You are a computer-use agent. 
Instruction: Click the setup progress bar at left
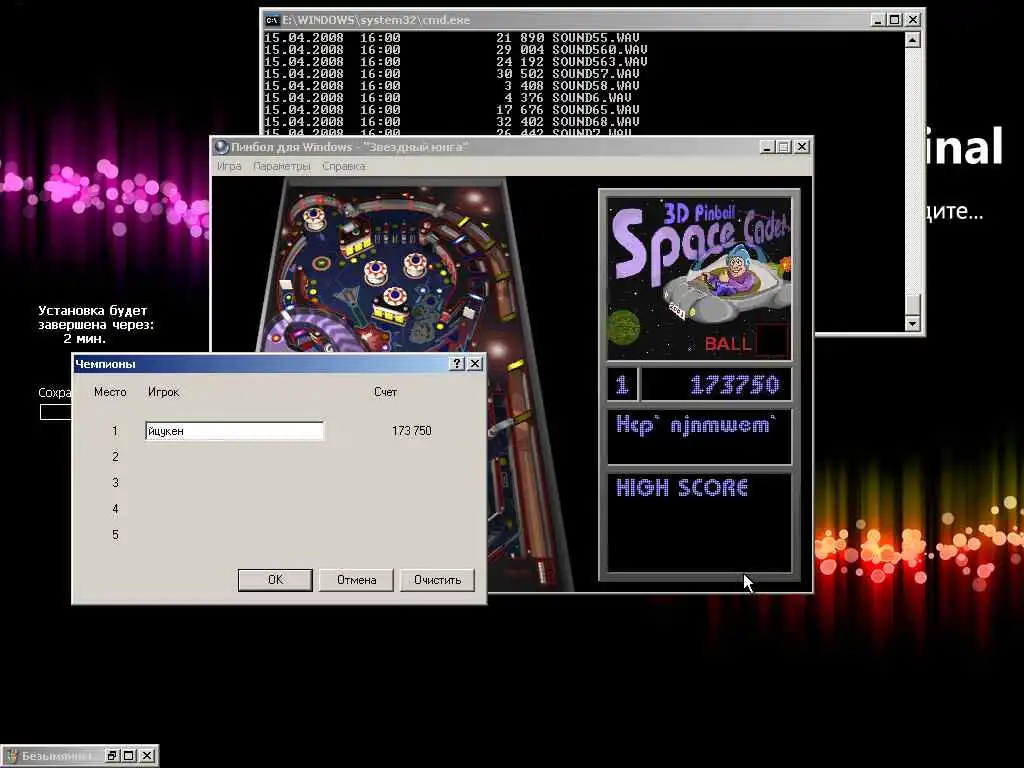56,412
